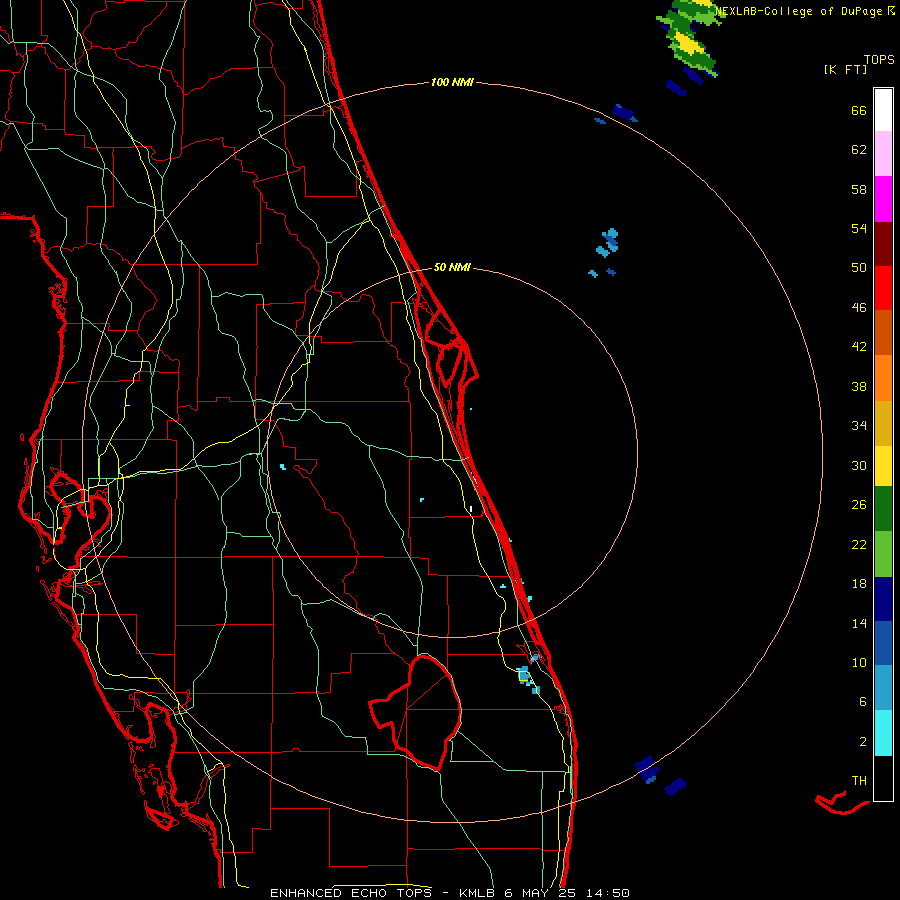Pick the cyan legend swatch
Screen dimensions: 900x900
[x=883, y=733]
